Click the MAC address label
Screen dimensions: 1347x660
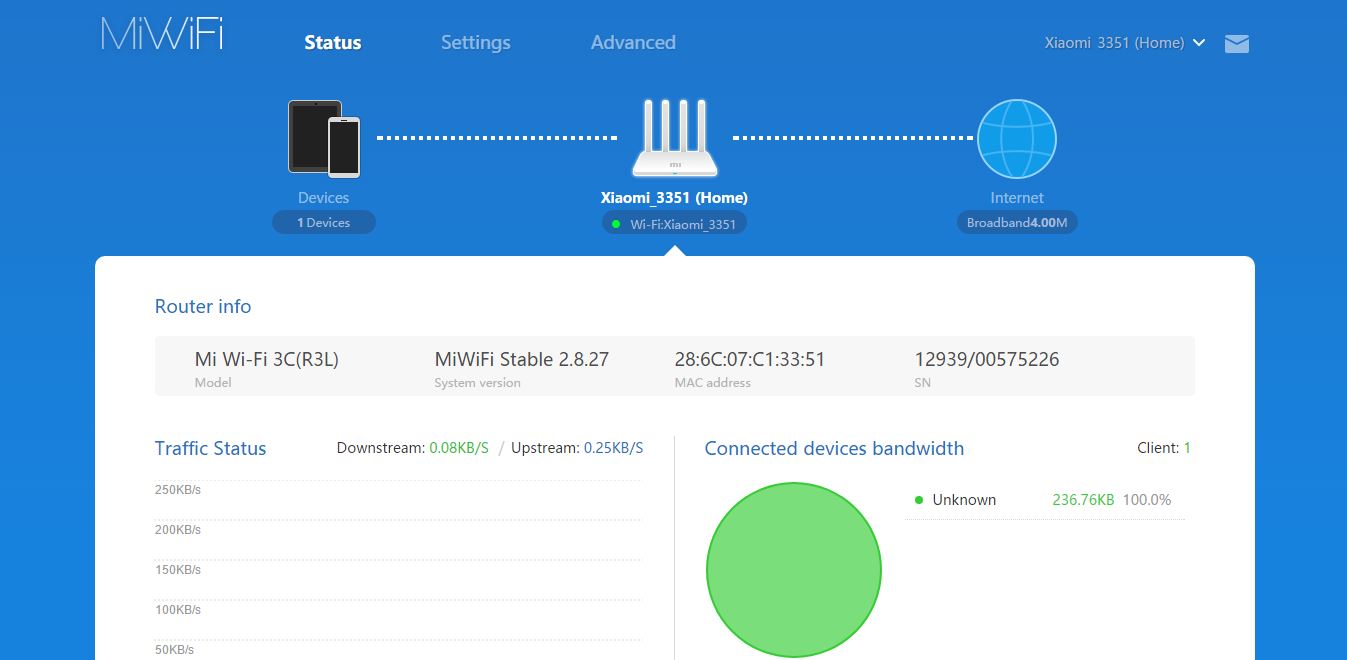coord(713,383)
